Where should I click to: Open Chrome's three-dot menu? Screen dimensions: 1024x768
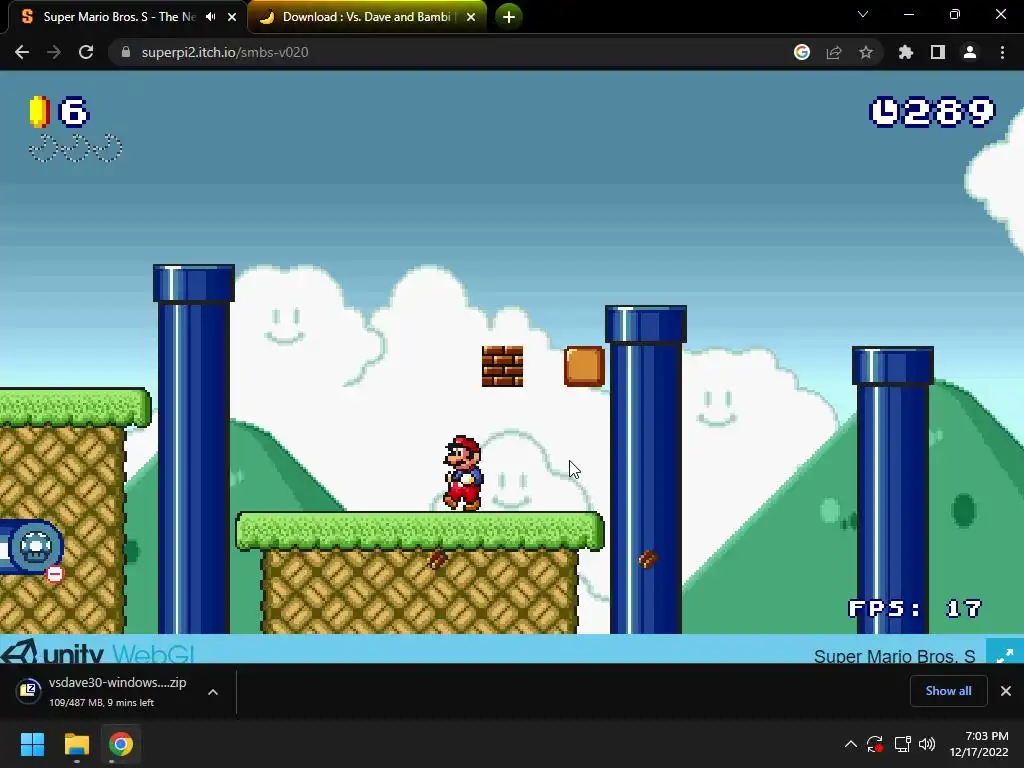[x=1002, y=52]
